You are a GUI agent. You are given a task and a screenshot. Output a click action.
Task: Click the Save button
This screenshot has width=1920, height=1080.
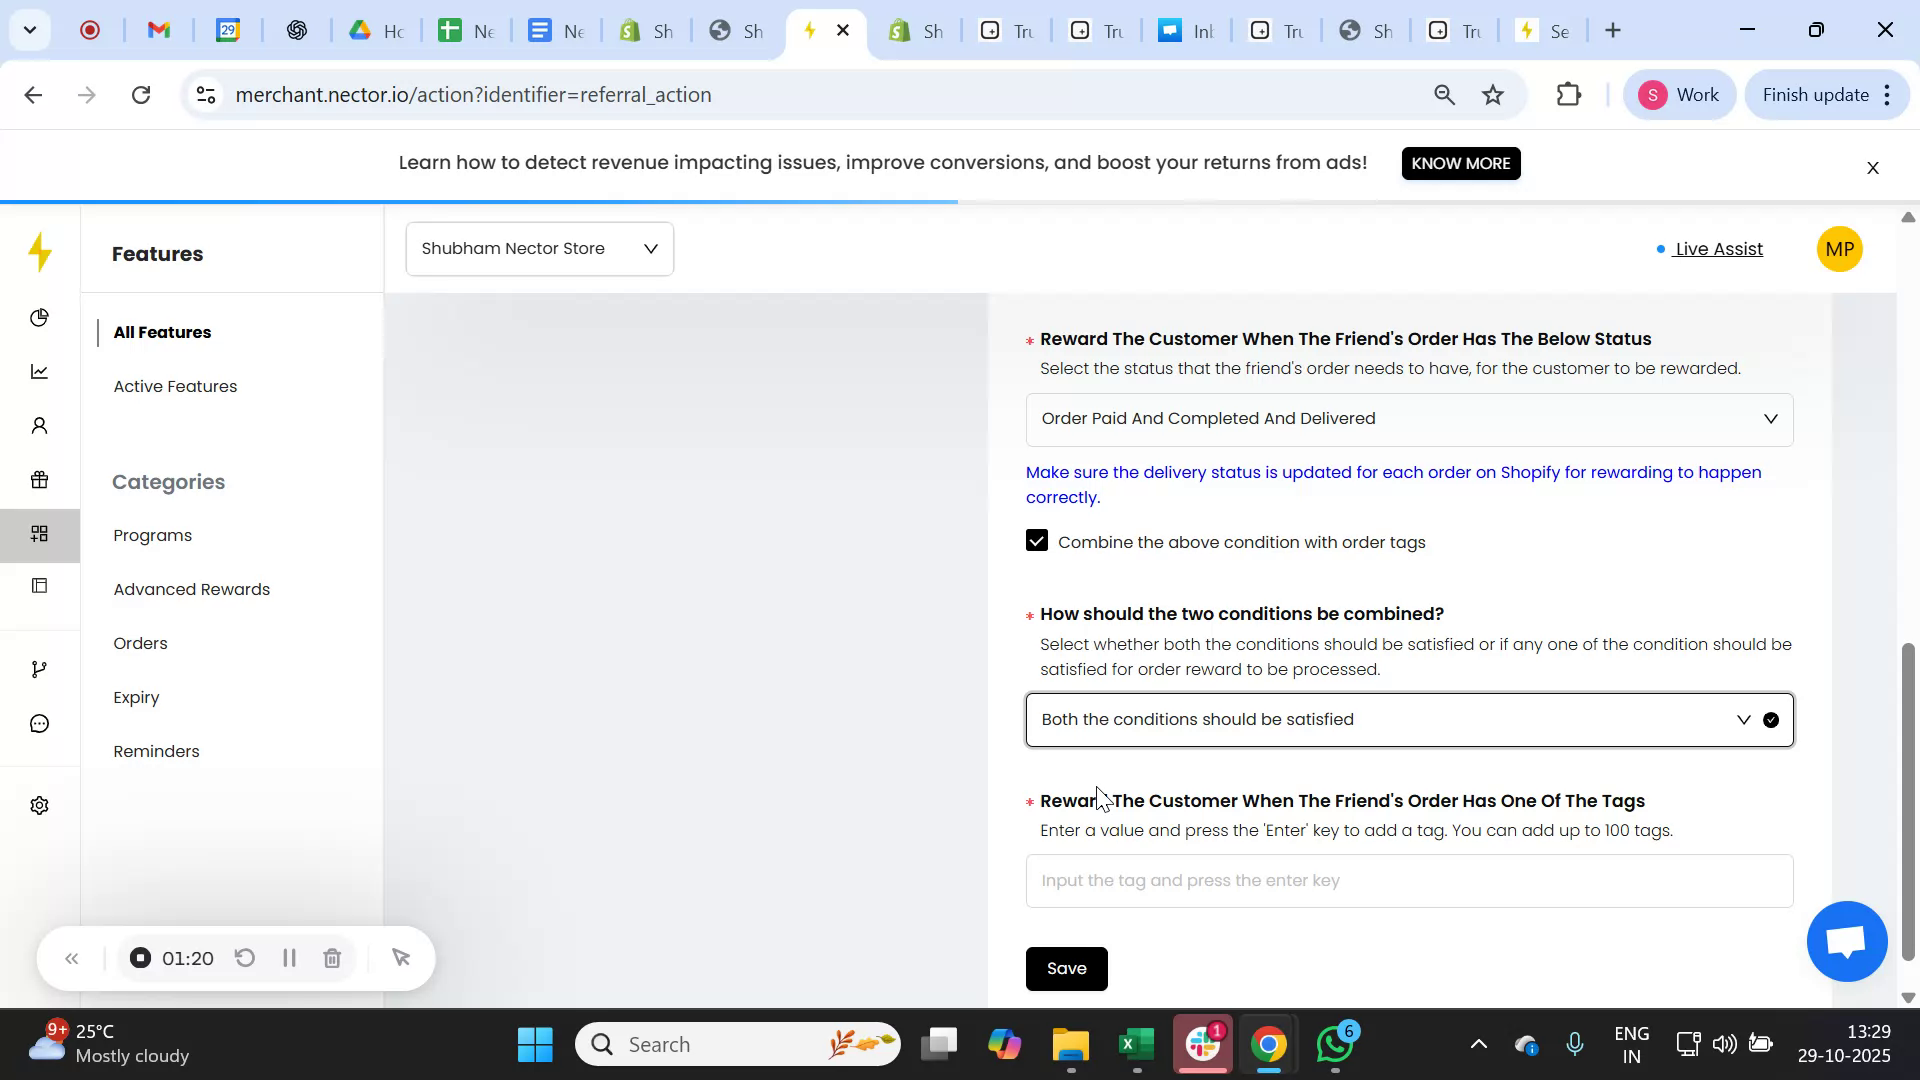tap(1066, 968)
